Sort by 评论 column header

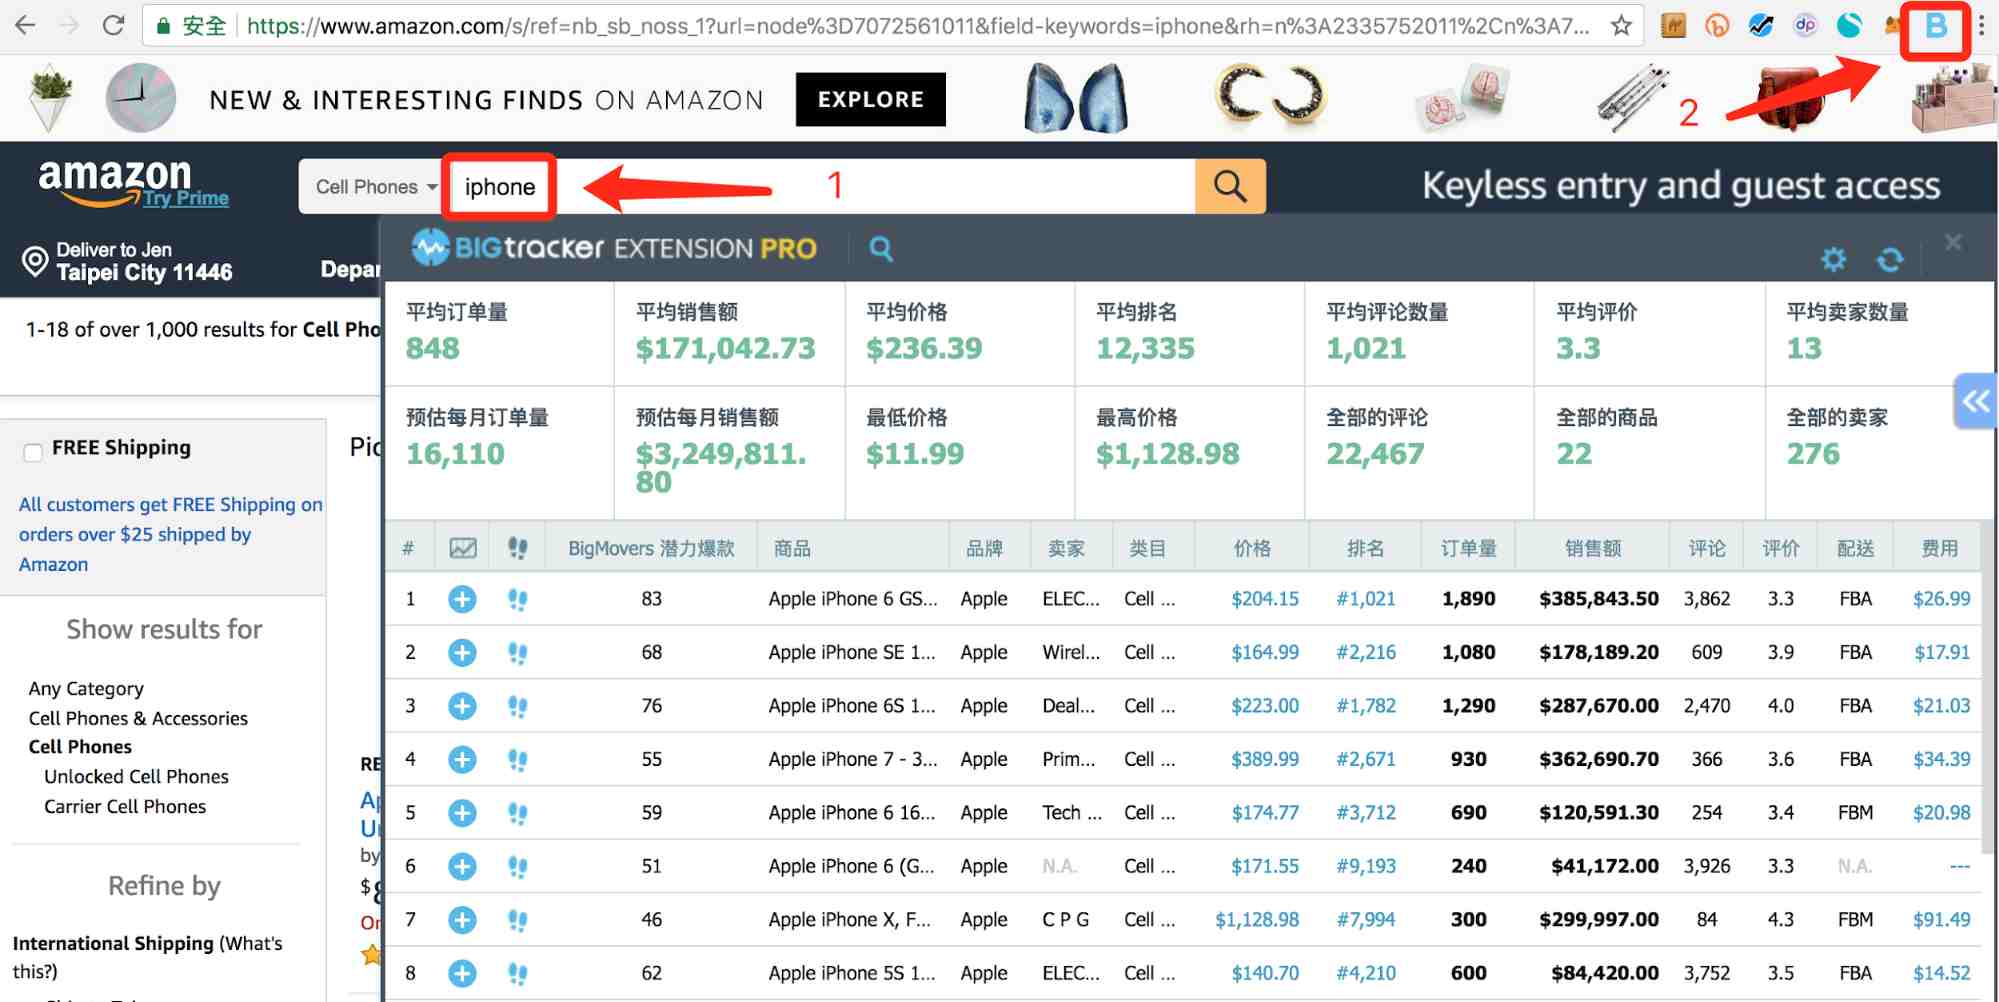click(1707, 548)
